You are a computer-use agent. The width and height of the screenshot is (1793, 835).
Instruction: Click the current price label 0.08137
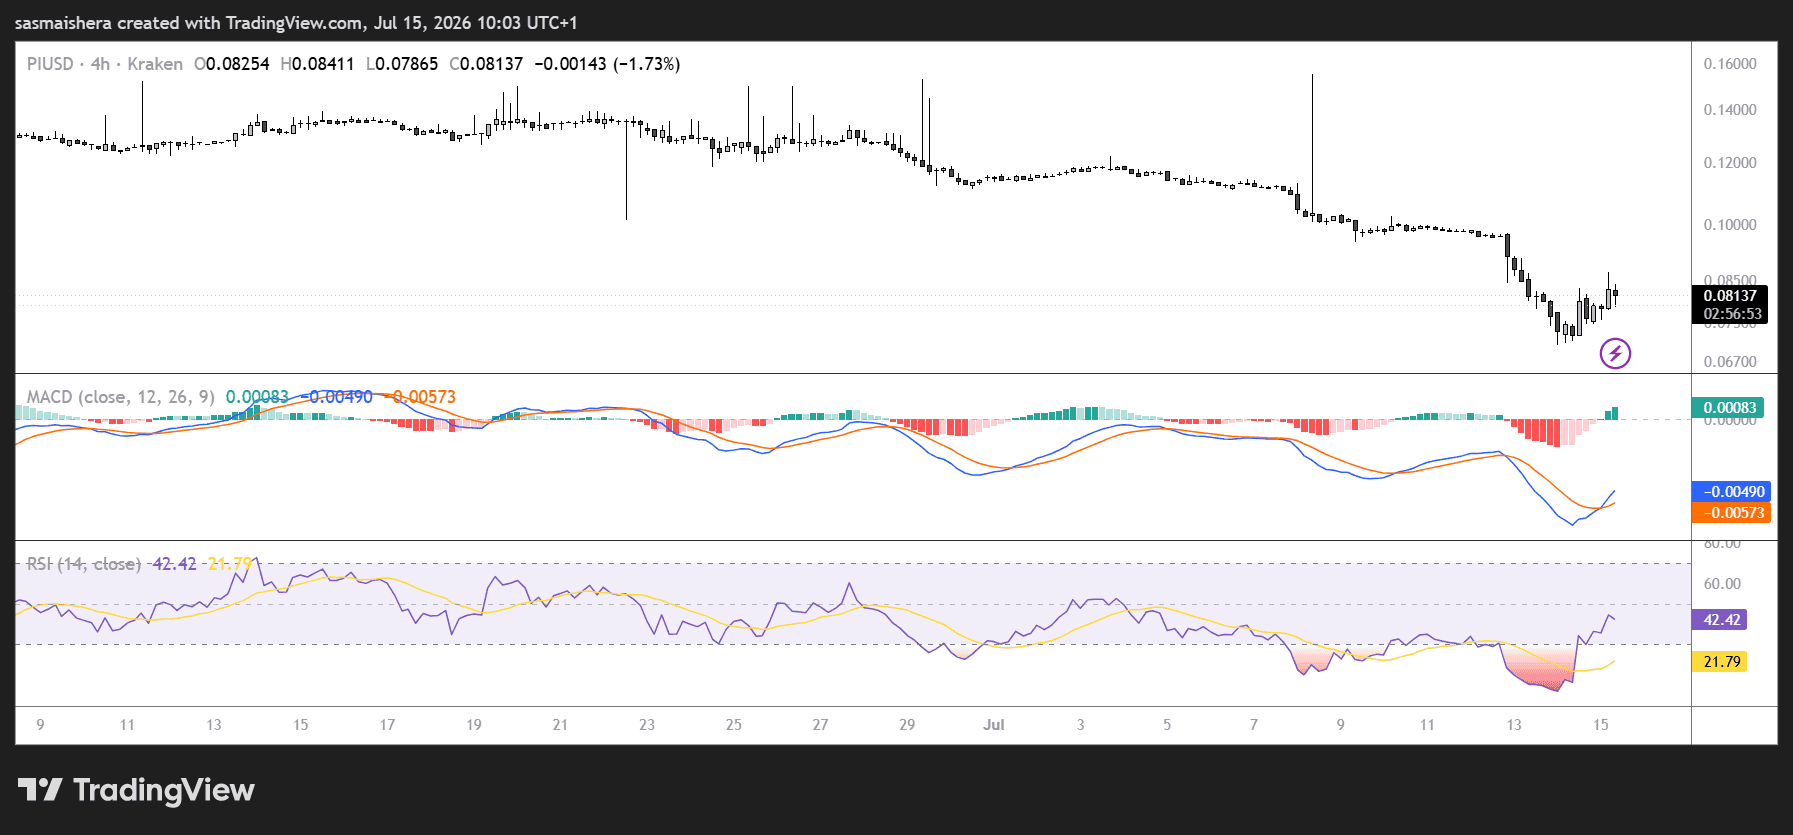click(x=1730, y=296)
